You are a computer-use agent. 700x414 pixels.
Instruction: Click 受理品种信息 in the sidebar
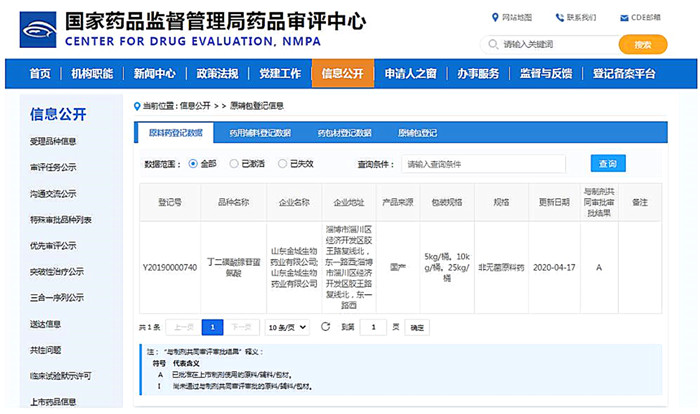pyautogui.click(x=54, y=141)
